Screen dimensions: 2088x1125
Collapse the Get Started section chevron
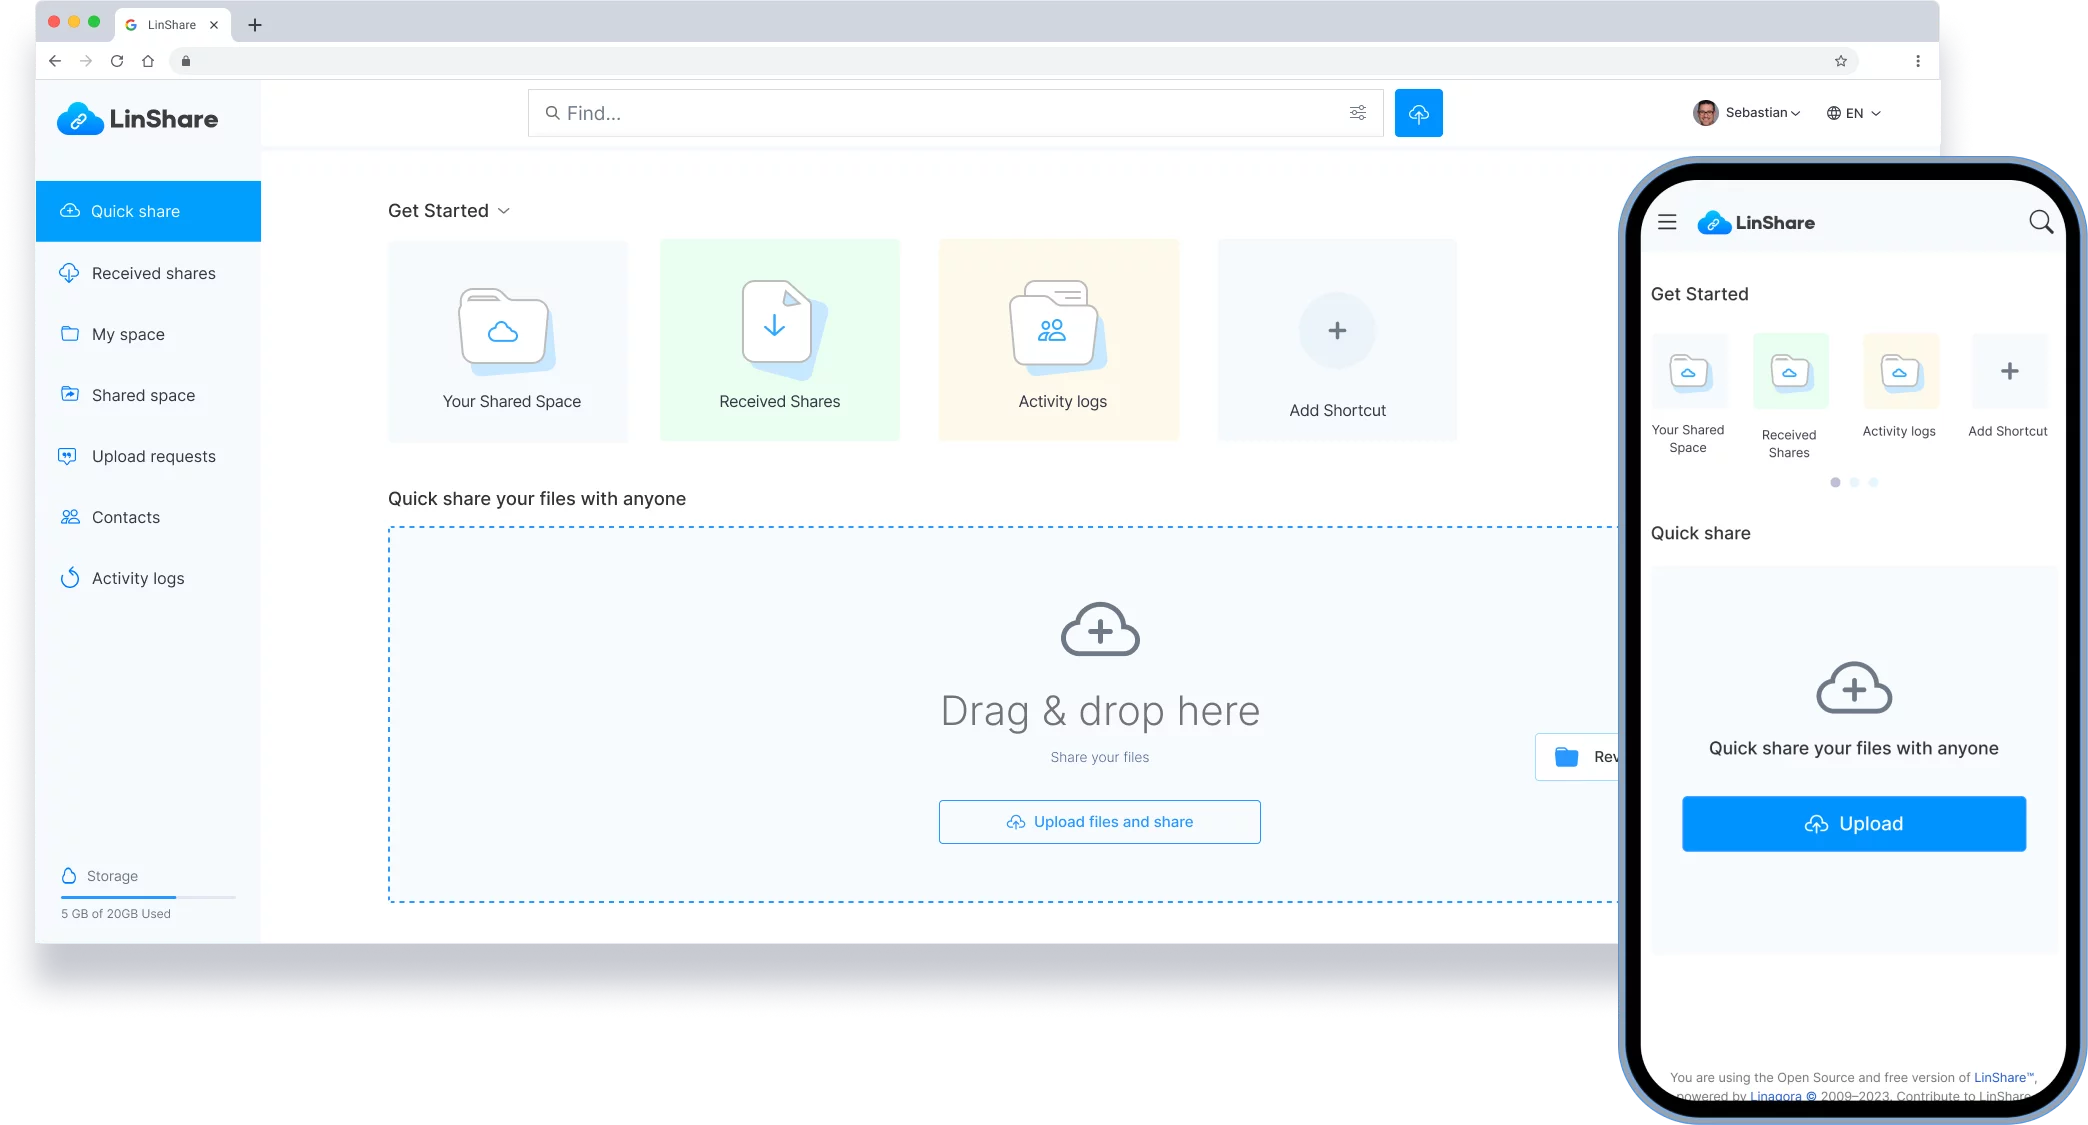[504, 211]
